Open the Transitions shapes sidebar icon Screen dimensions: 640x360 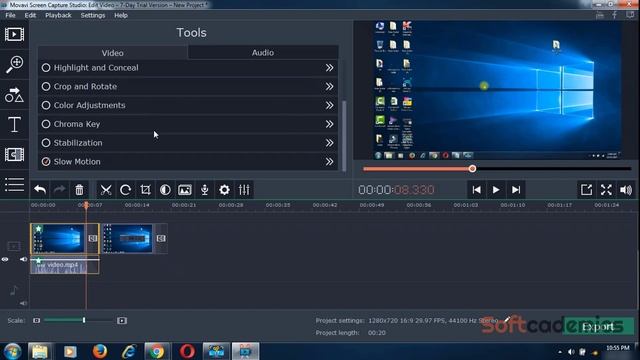[14, 95]
